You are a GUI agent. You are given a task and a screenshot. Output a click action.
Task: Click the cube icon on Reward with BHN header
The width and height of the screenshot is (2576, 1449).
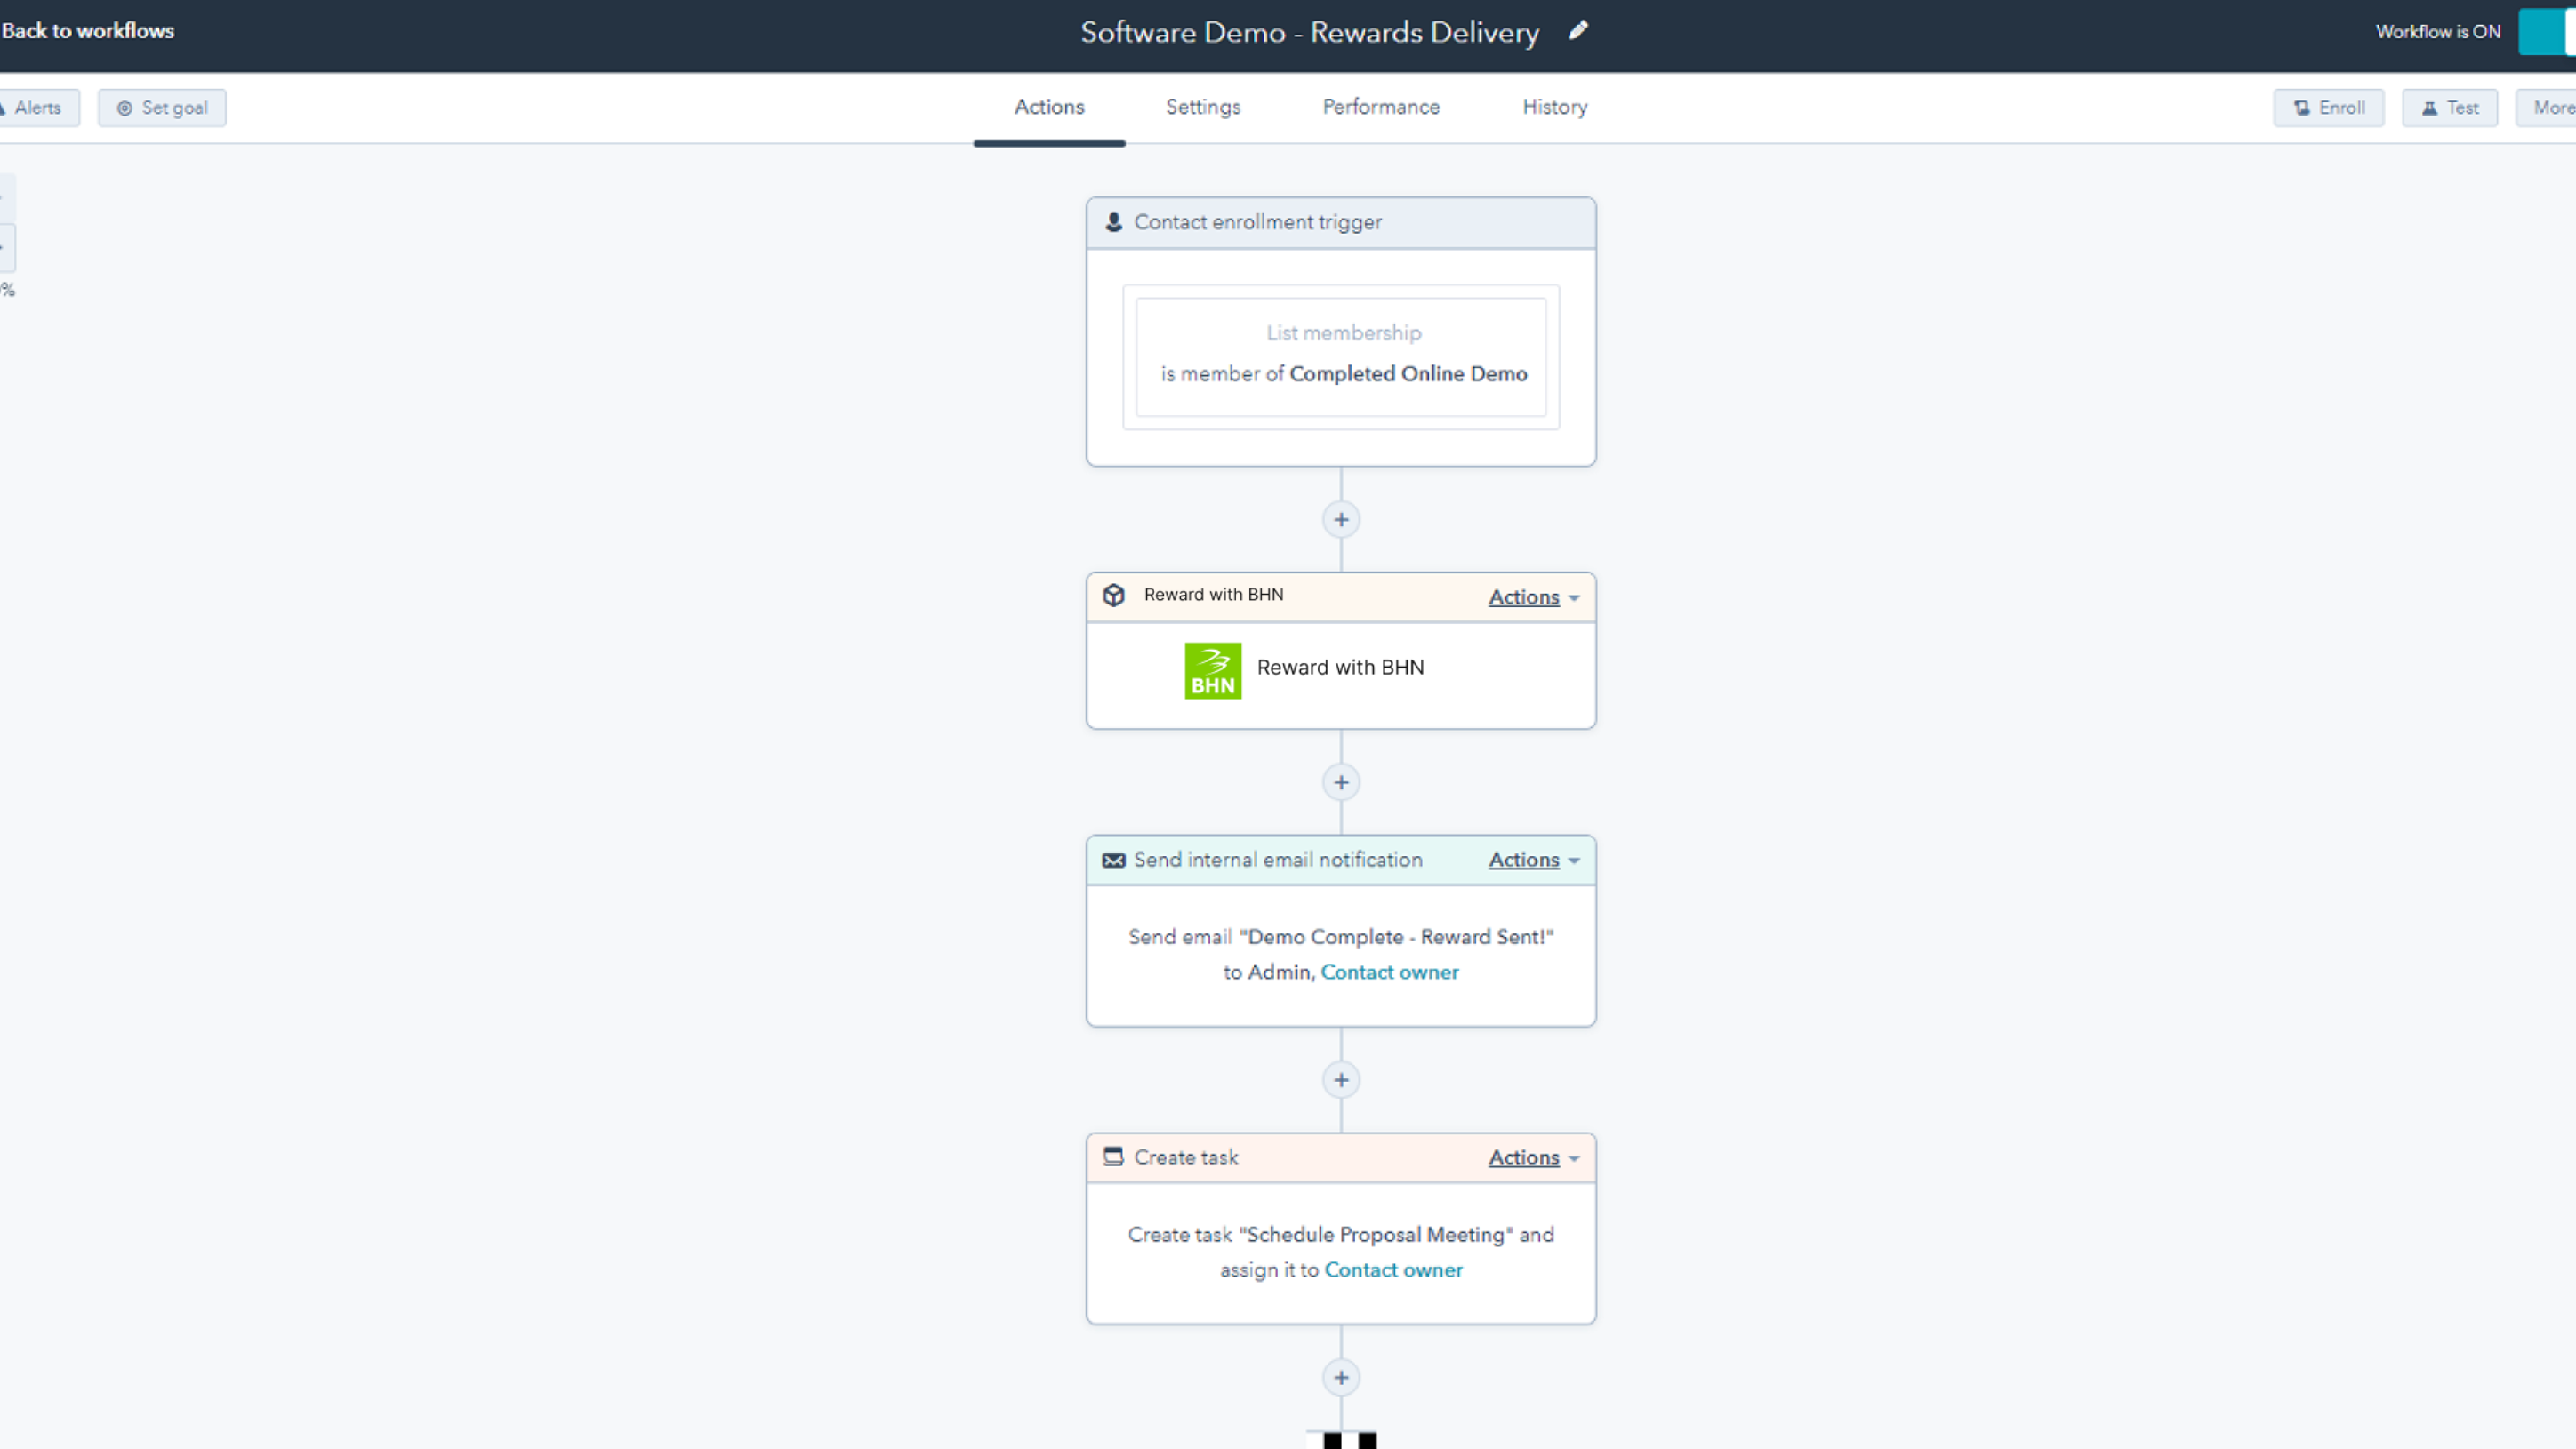click(1113, 595)
